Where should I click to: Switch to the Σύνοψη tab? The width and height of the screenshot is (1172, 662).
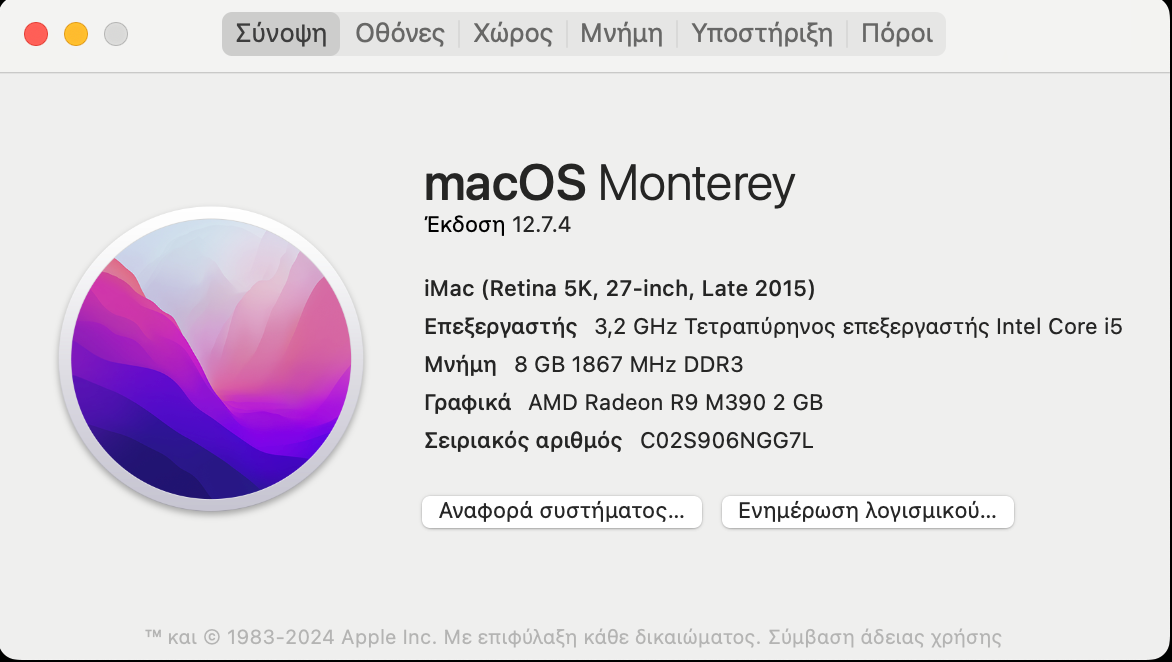pyautogui.click(x=281, y=34)
